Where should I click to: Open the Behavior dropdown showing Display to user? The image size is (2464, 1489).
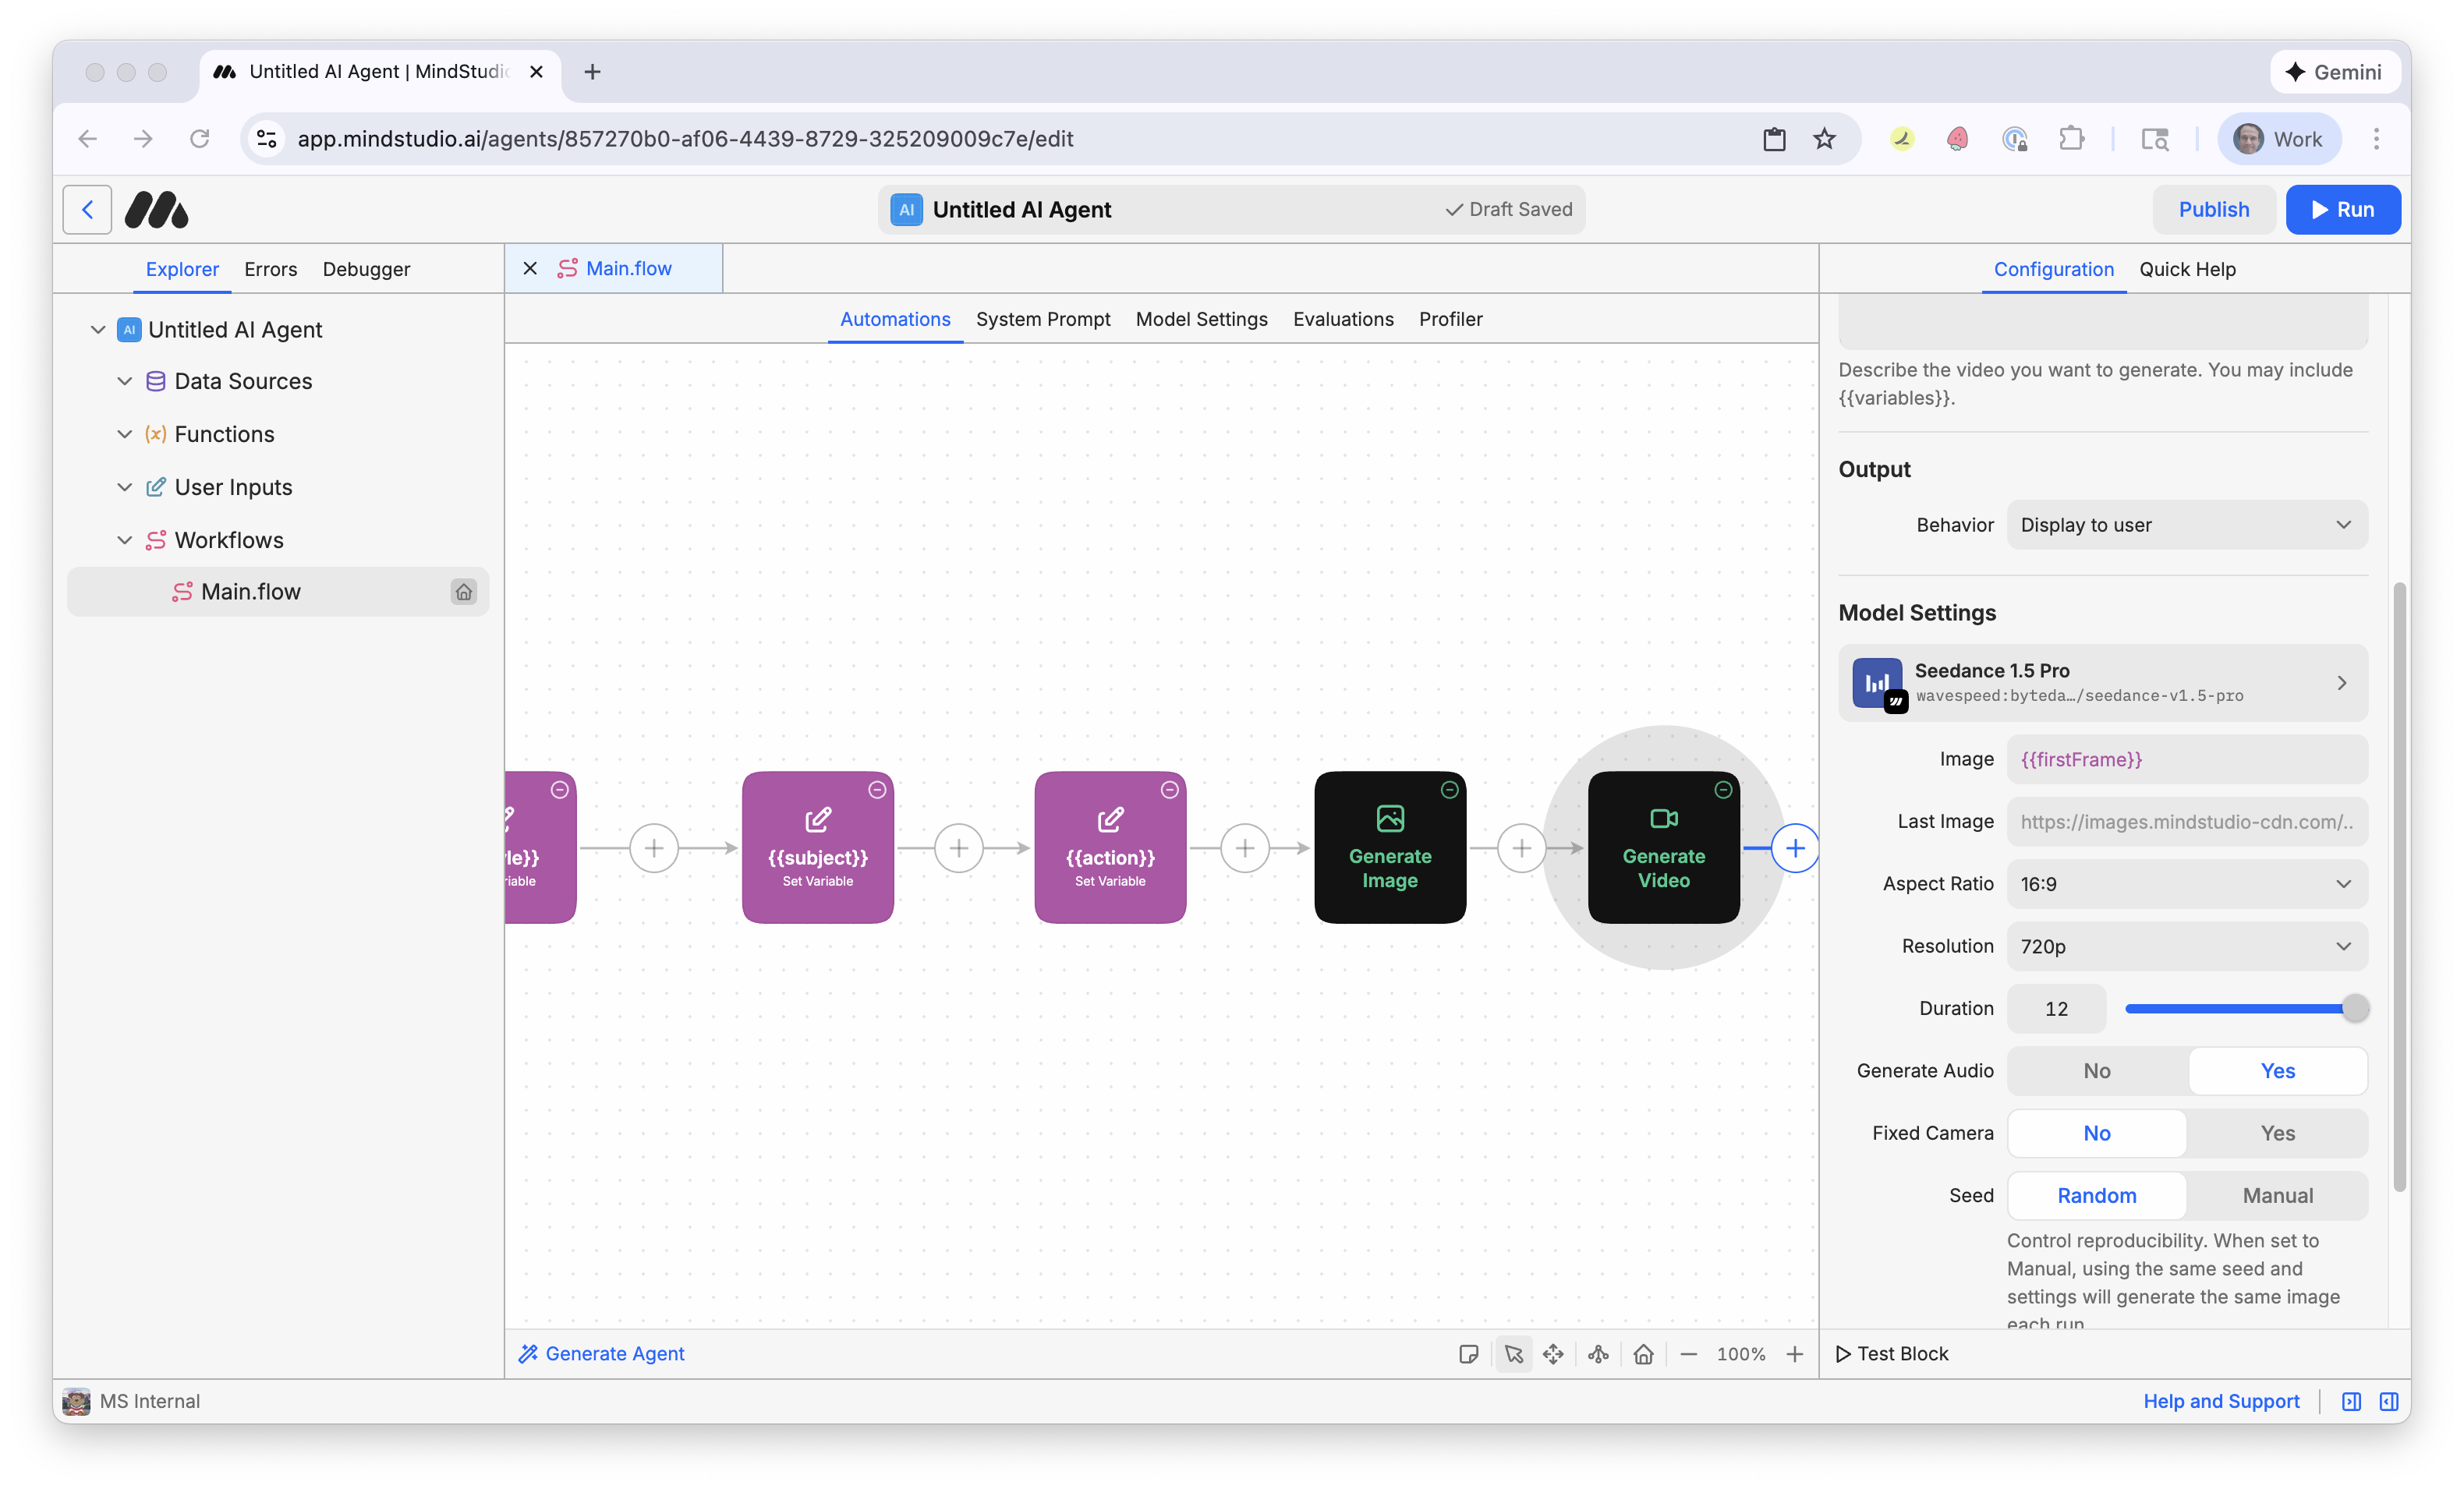(2186, 524)
